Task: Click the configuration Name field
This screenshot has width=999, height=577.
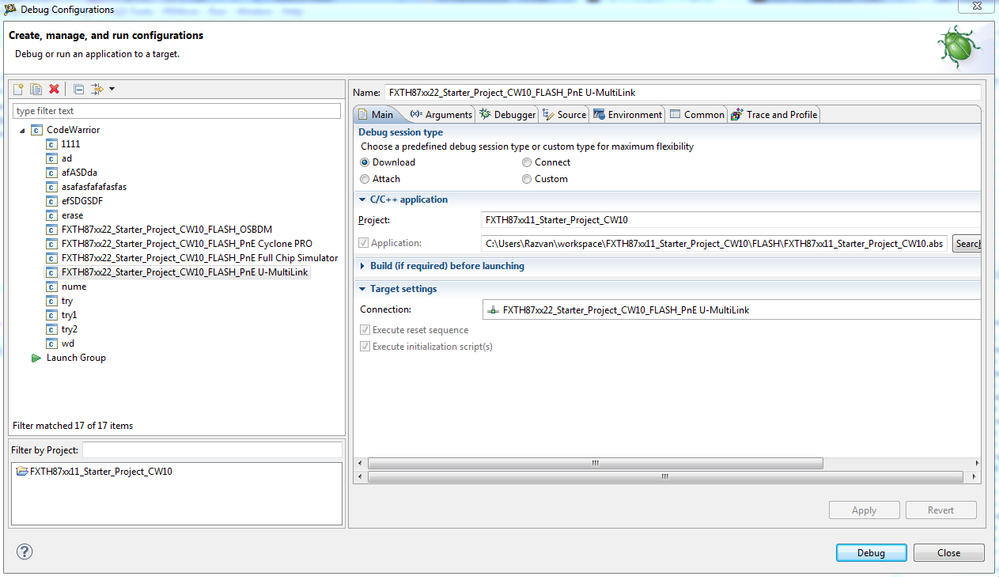Action: coord(682,92)
